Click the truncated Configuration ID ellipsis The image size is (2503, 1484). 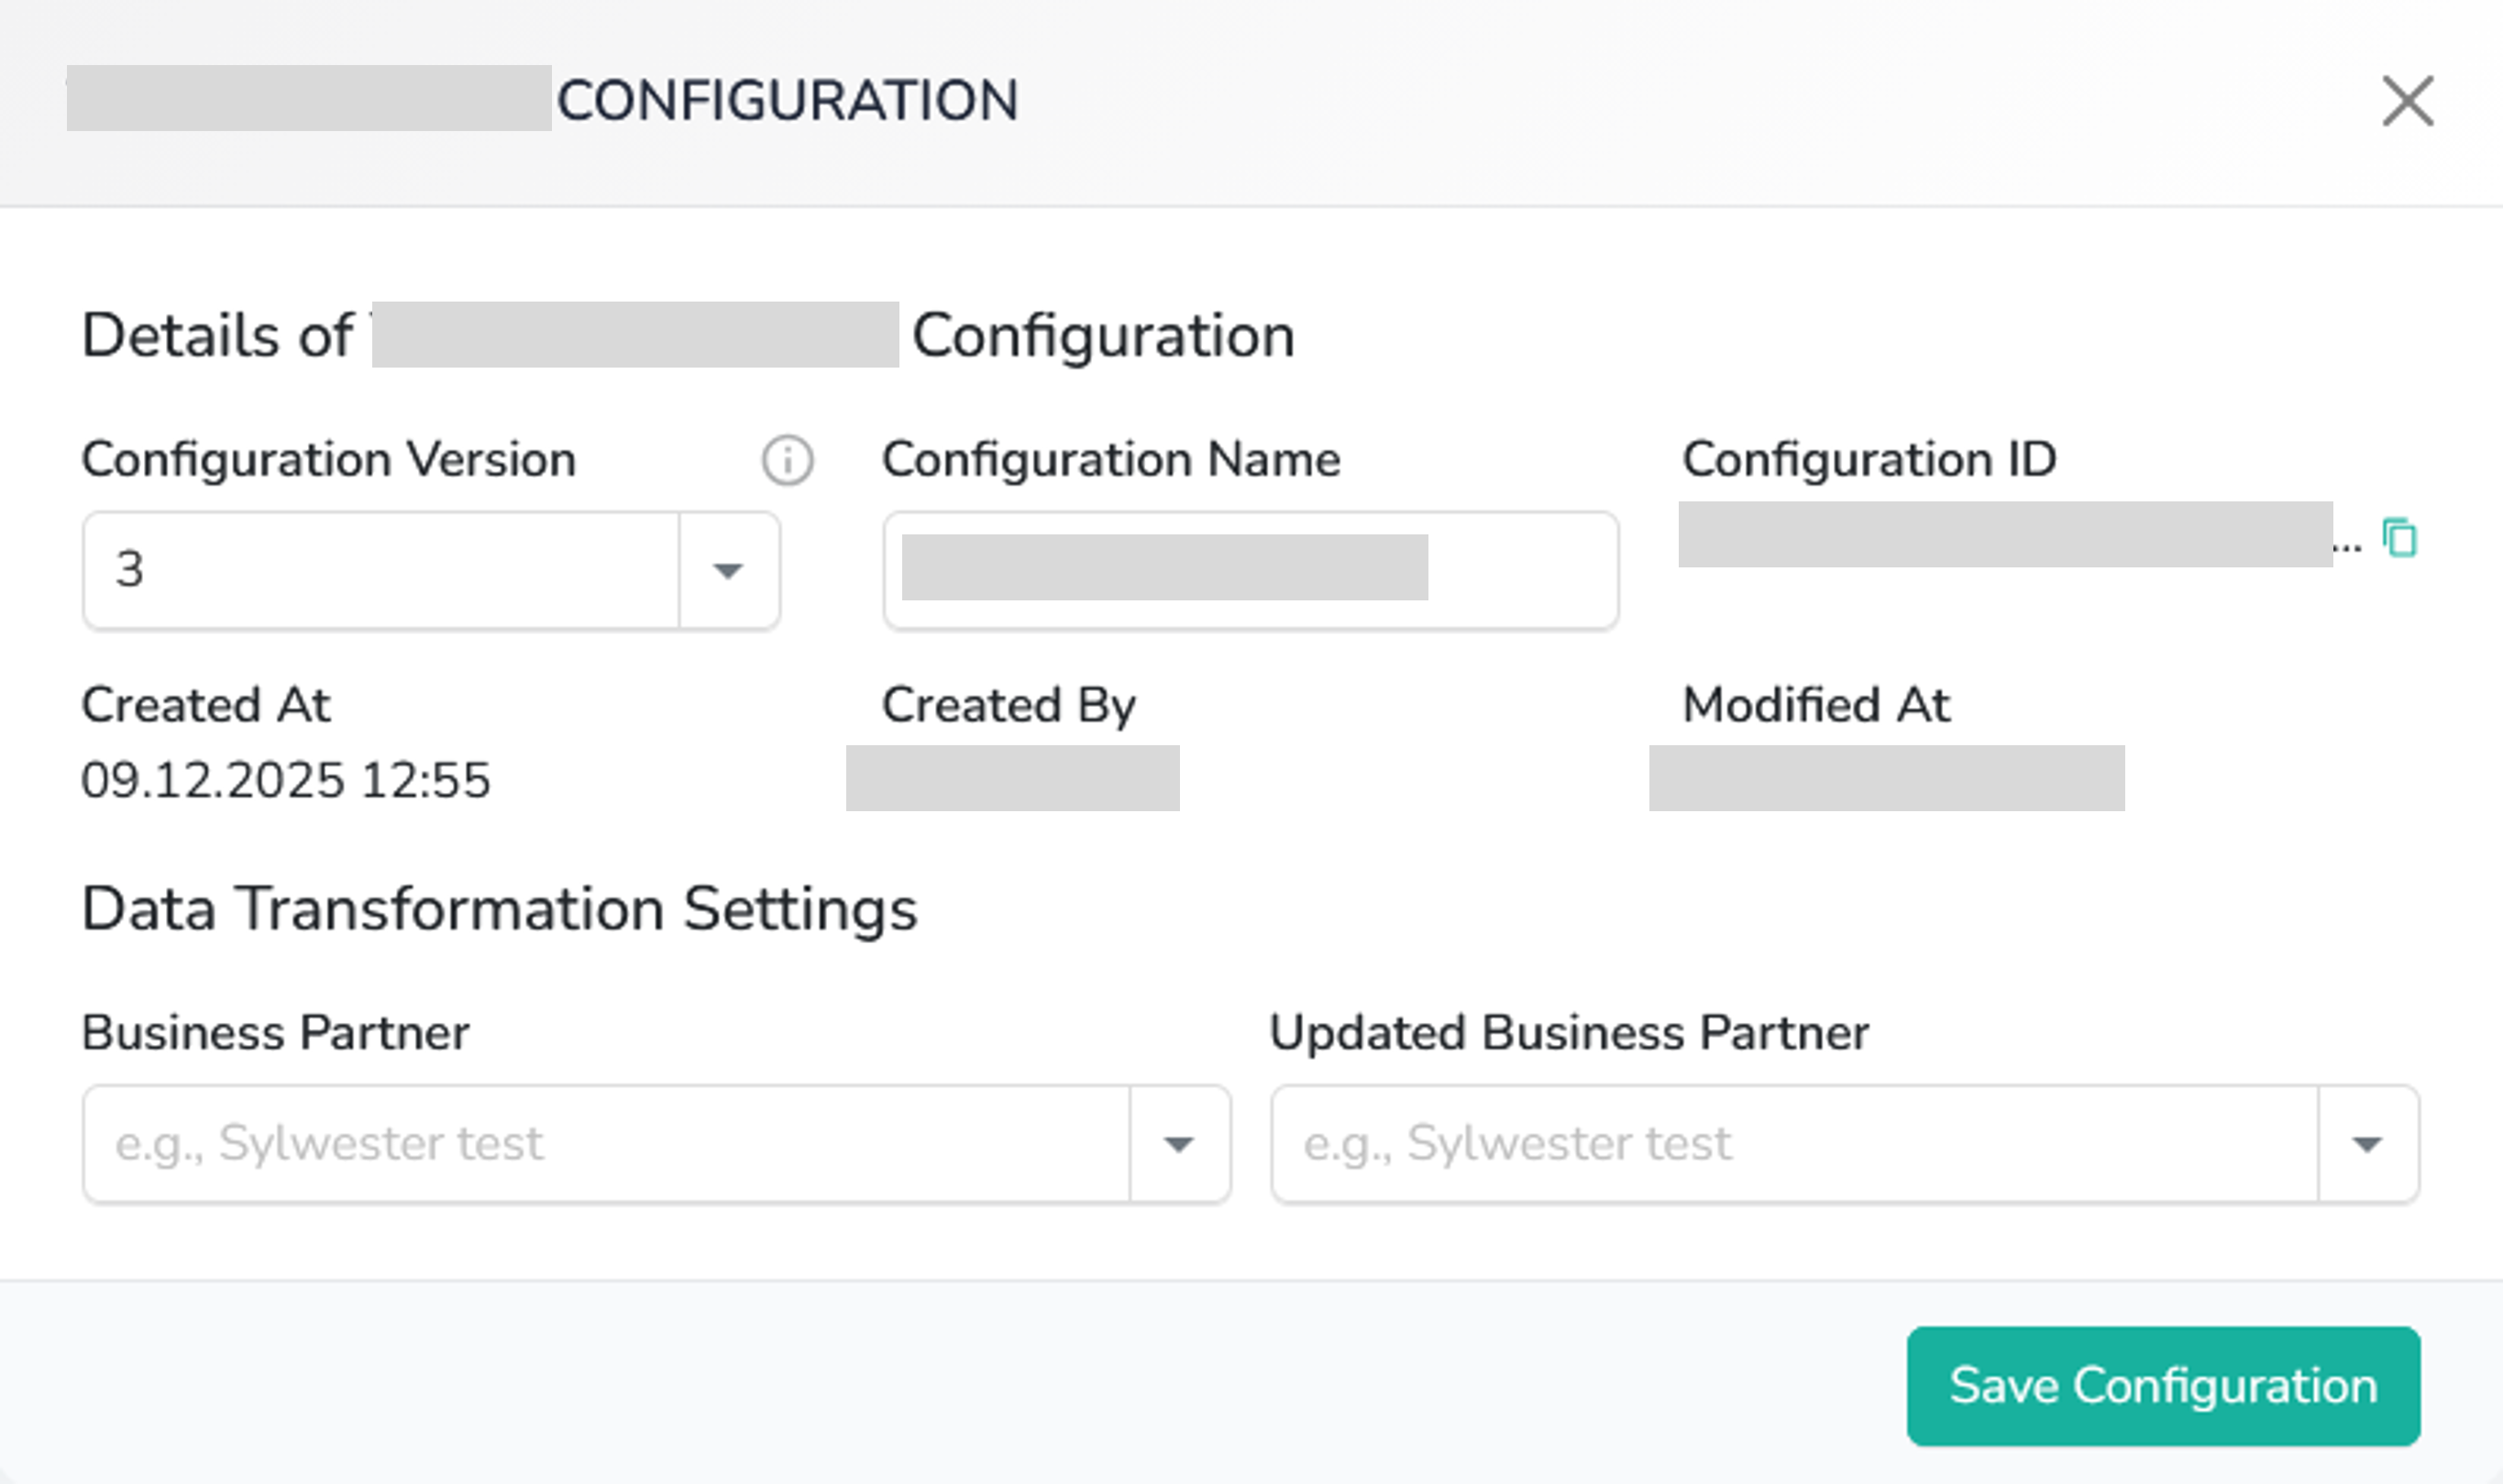pyautogui.click(x=2347, y=547)
